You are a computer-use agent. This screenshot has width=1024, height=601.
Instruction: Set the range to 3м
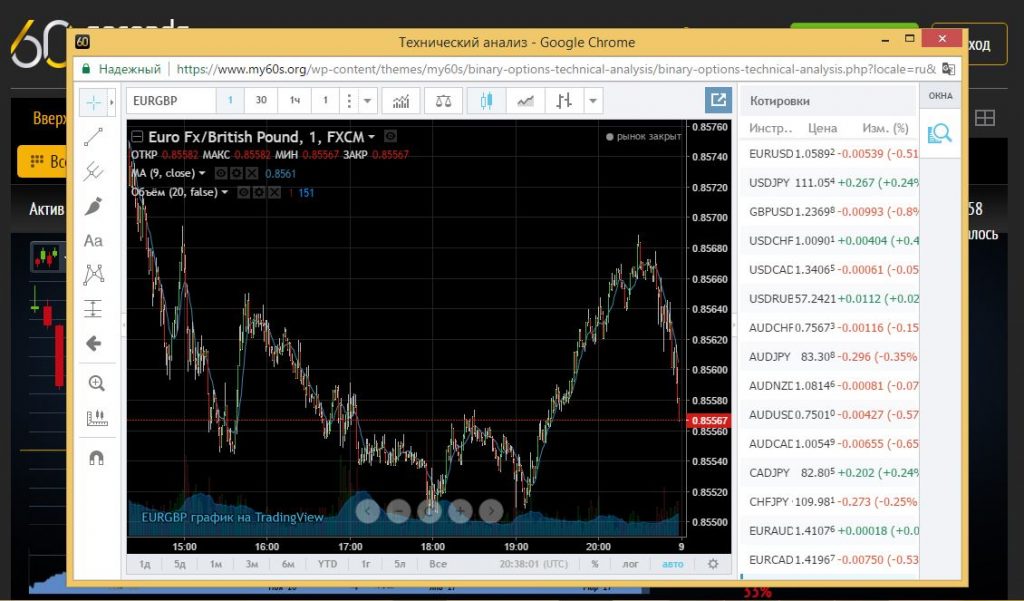click(x=251, y=564)
